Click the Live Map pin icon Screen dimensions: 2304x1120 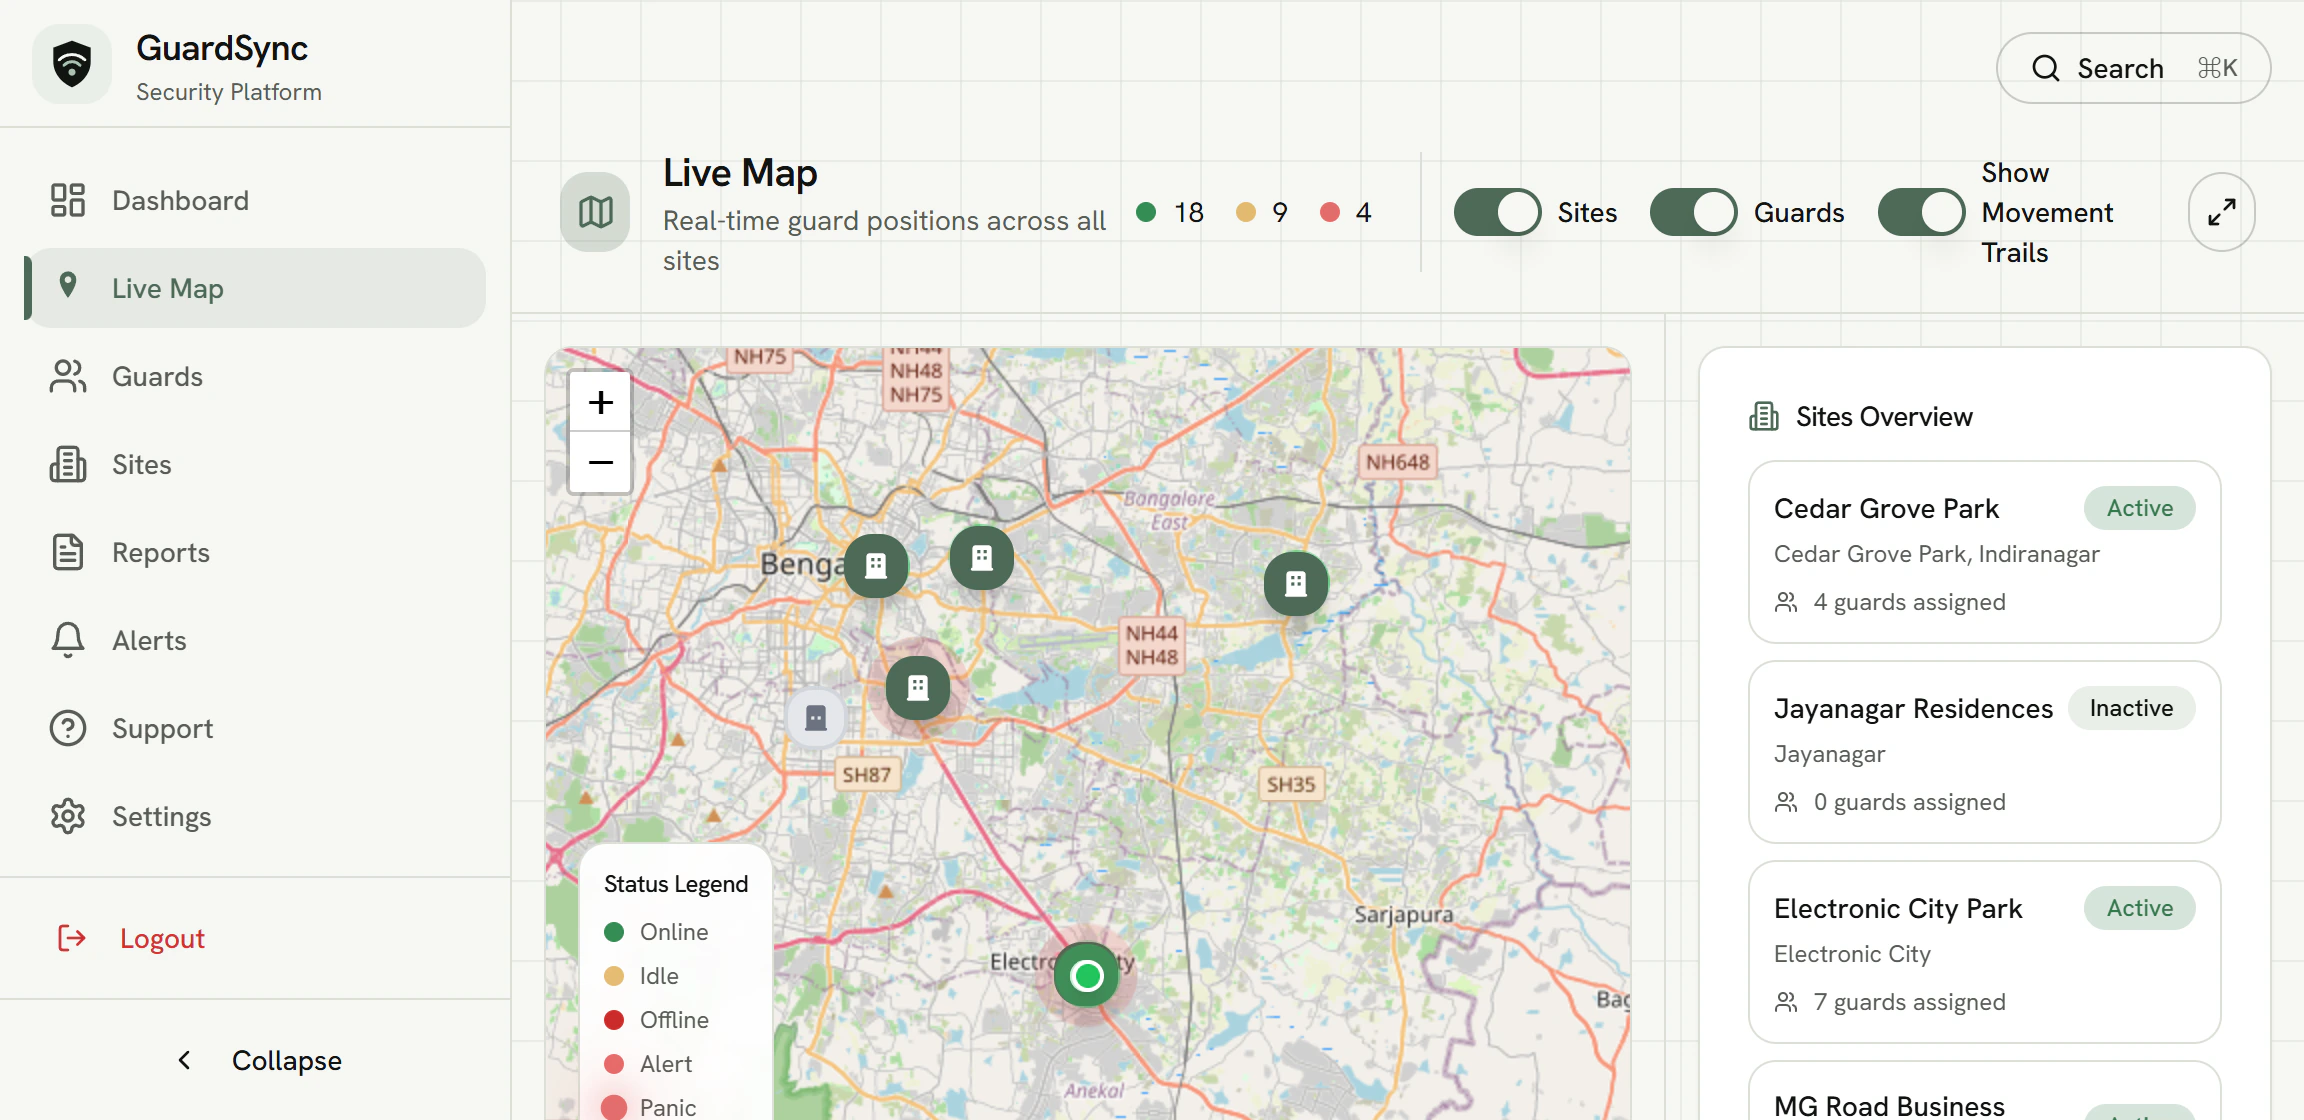(68, 285)
